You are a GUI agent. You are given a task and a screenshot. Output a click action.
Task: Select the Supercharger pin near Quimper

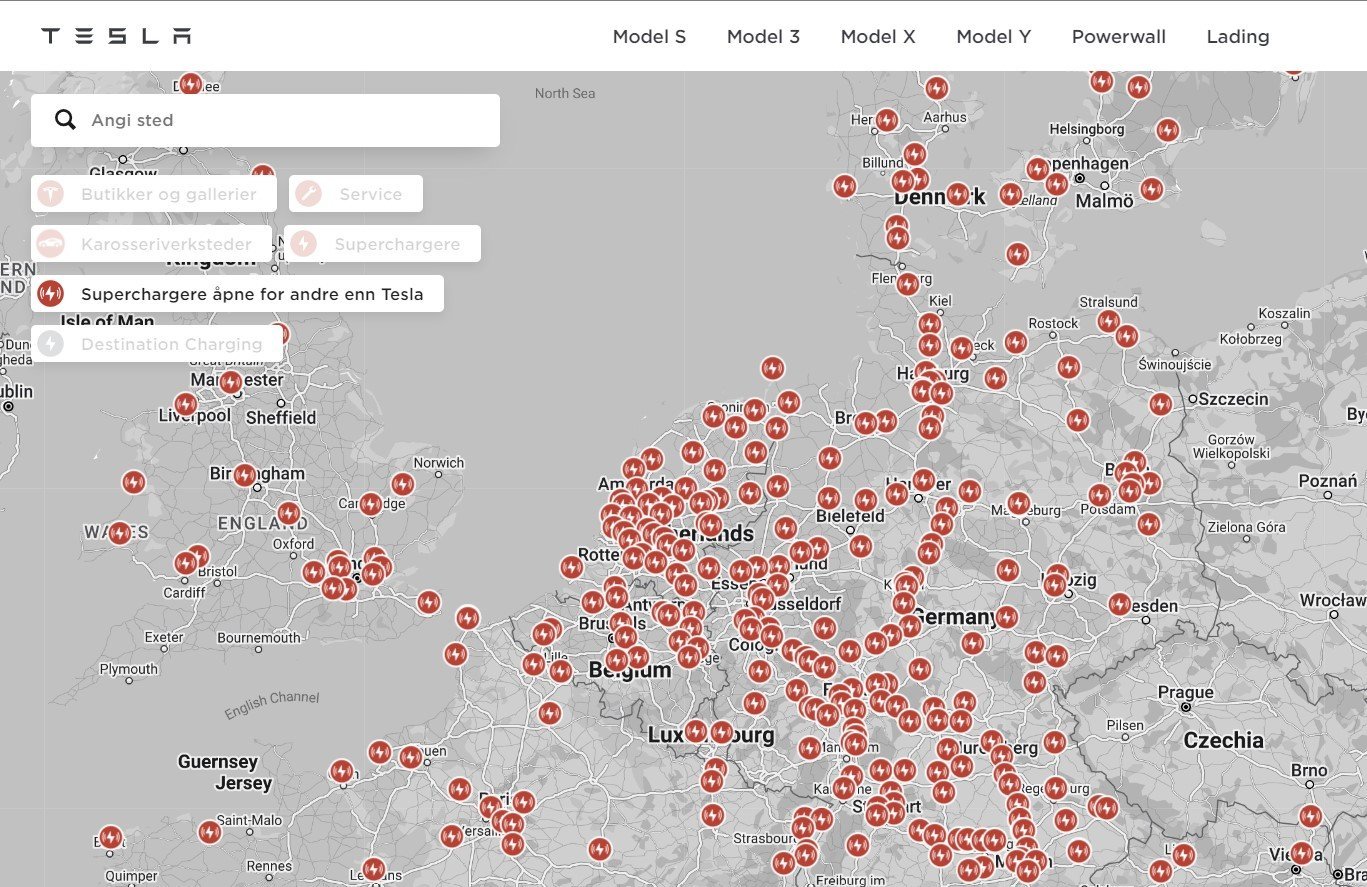click(111, 837)
